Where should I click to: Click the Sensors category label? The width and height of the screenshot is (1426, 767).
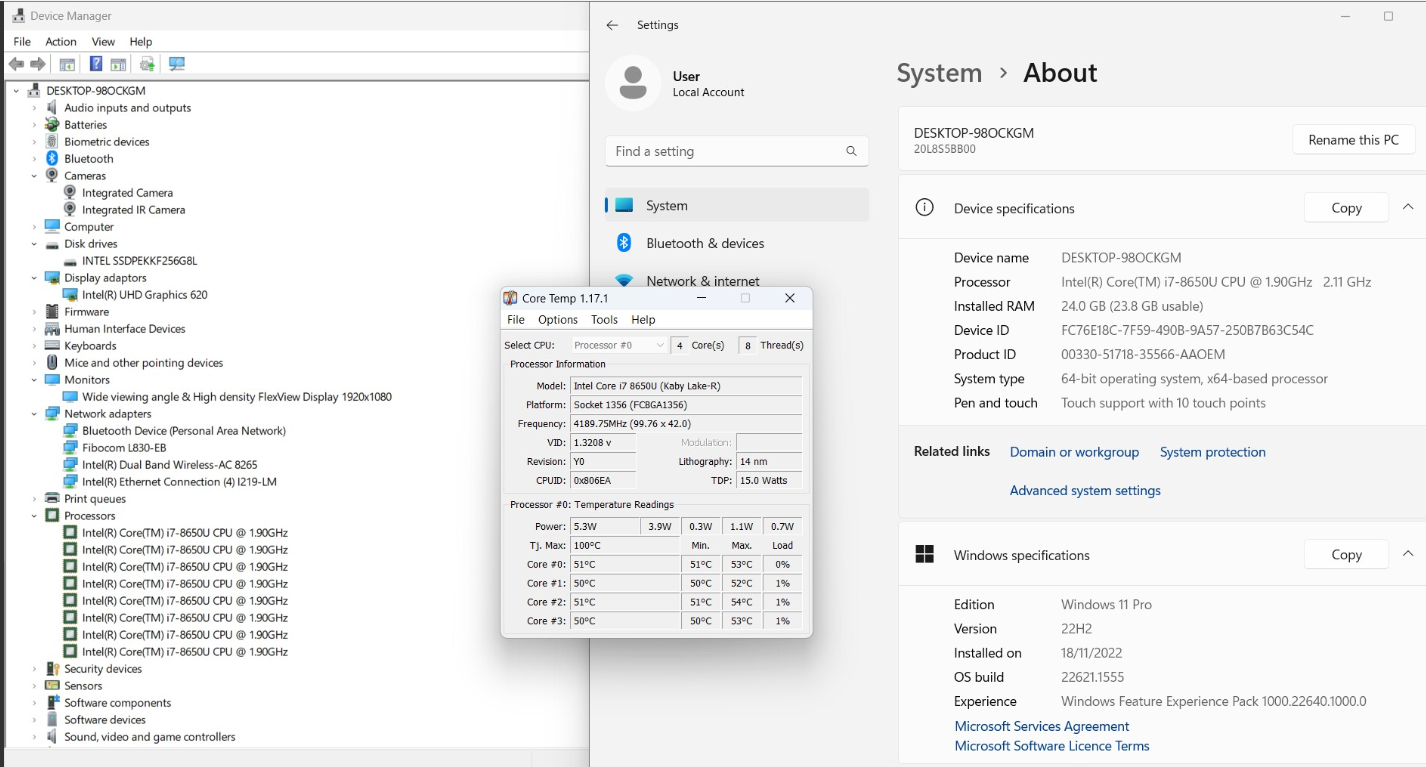click(x=83, y=685)
